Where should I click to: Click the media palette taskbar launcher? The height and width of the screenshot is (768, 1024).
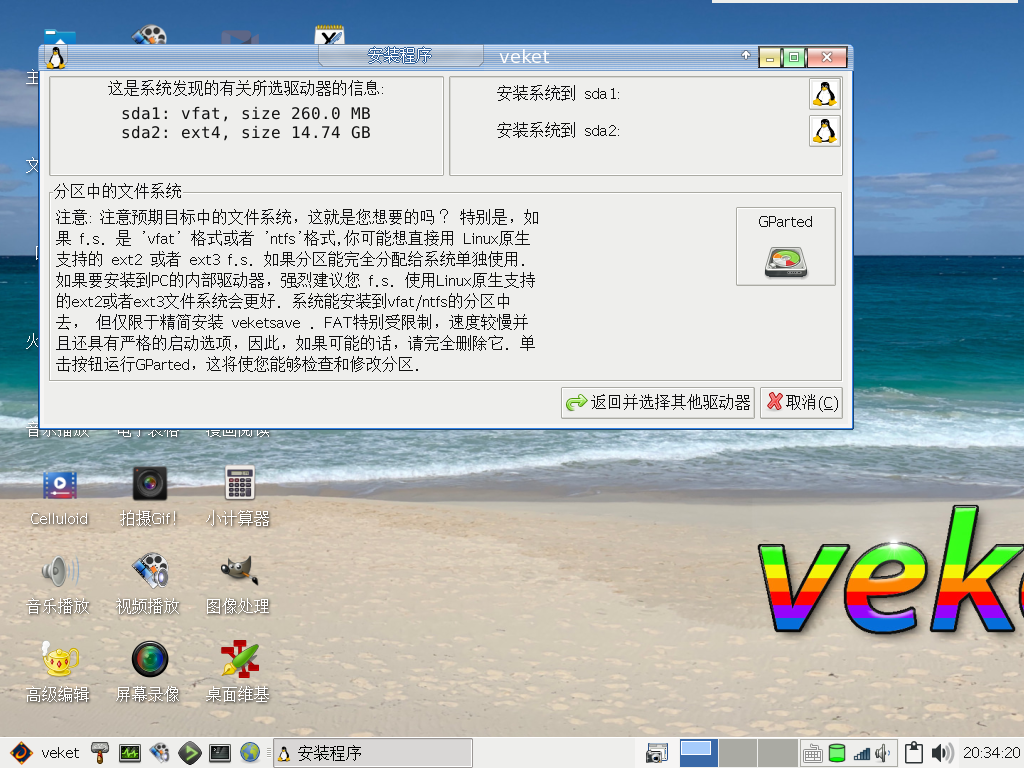pos(159,753)
